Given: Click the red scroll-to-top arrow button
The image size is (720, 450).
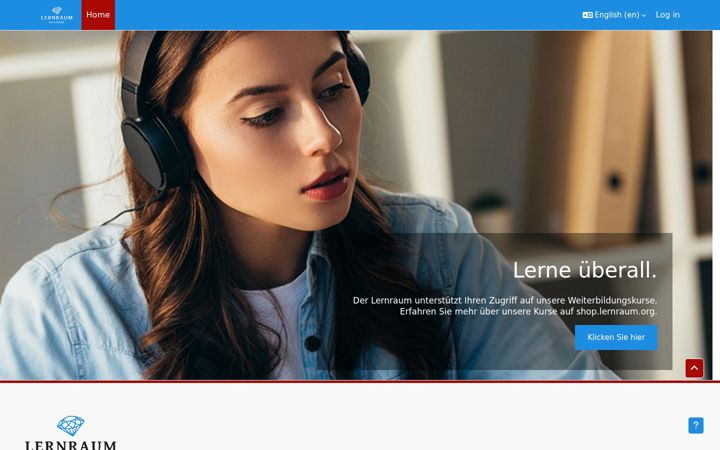Looking at the screenshot, I should (694, 368).
